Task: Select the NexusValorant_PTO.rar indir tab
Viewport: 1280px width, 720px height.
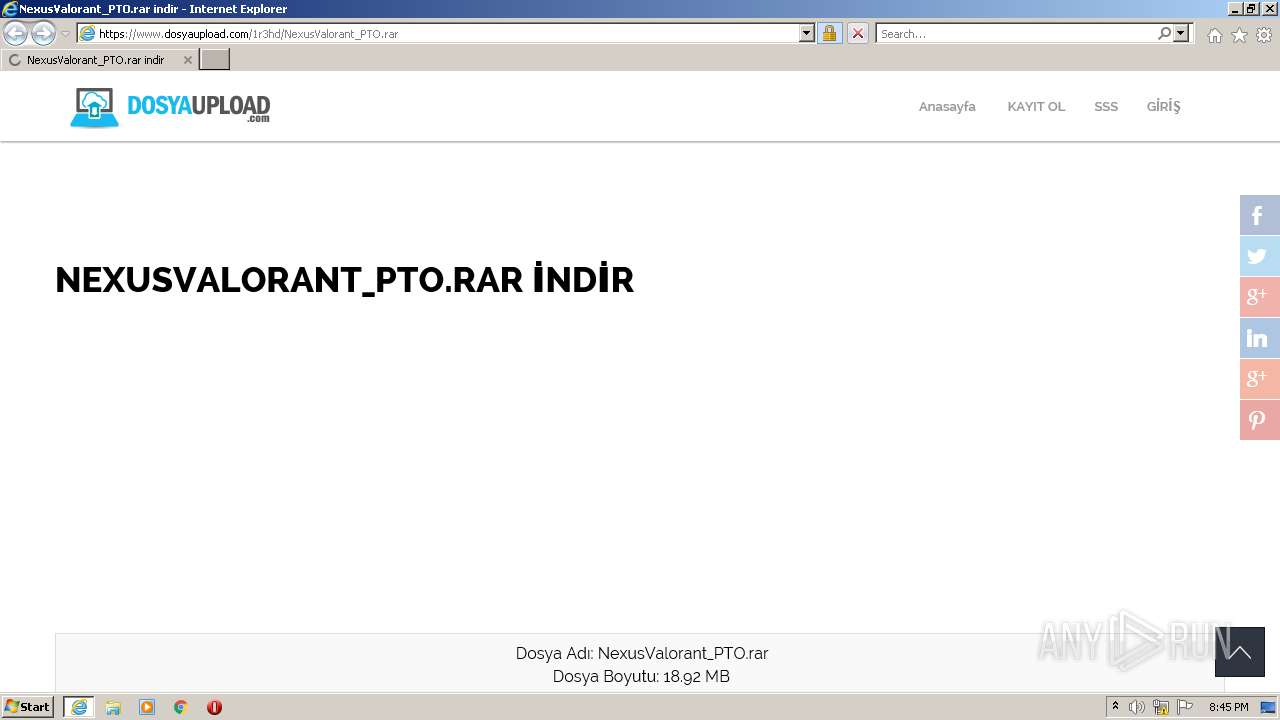Action: point(98,60)
